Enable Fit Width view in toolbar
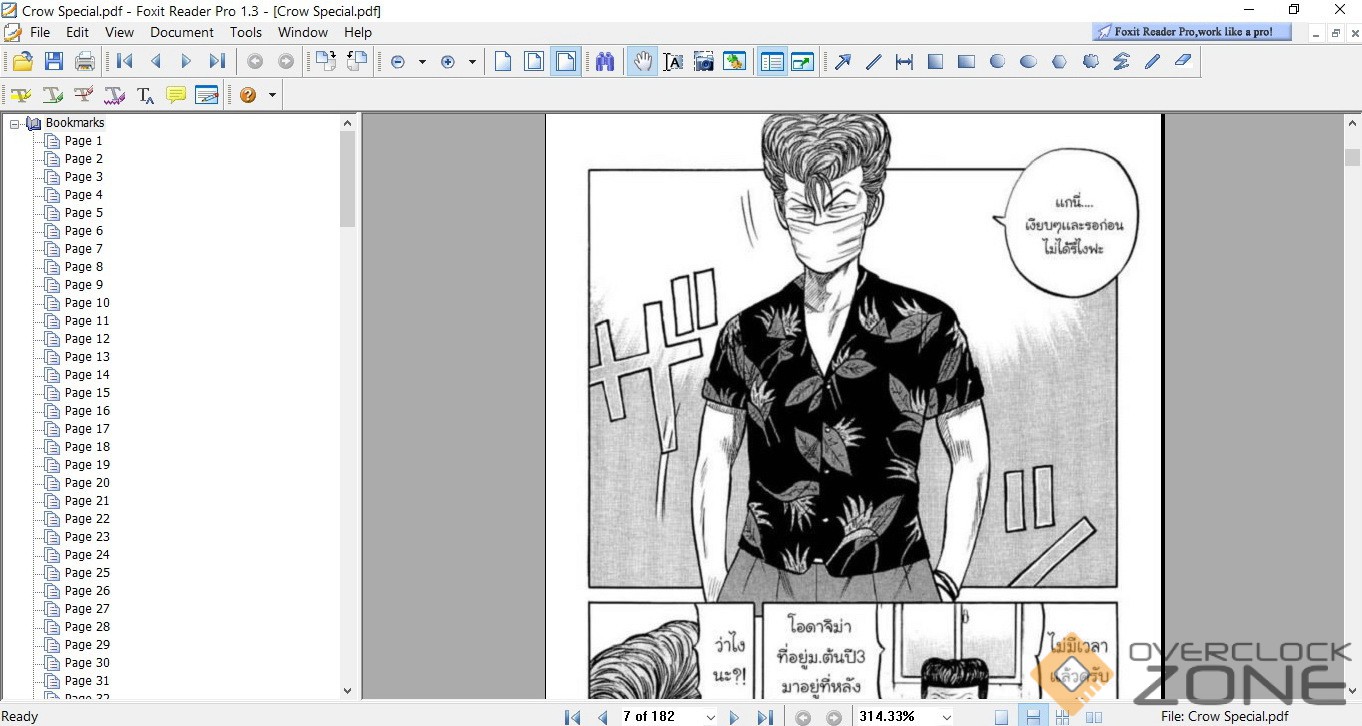The height and width of the screenshot is (726, 1362). [566, 62]
